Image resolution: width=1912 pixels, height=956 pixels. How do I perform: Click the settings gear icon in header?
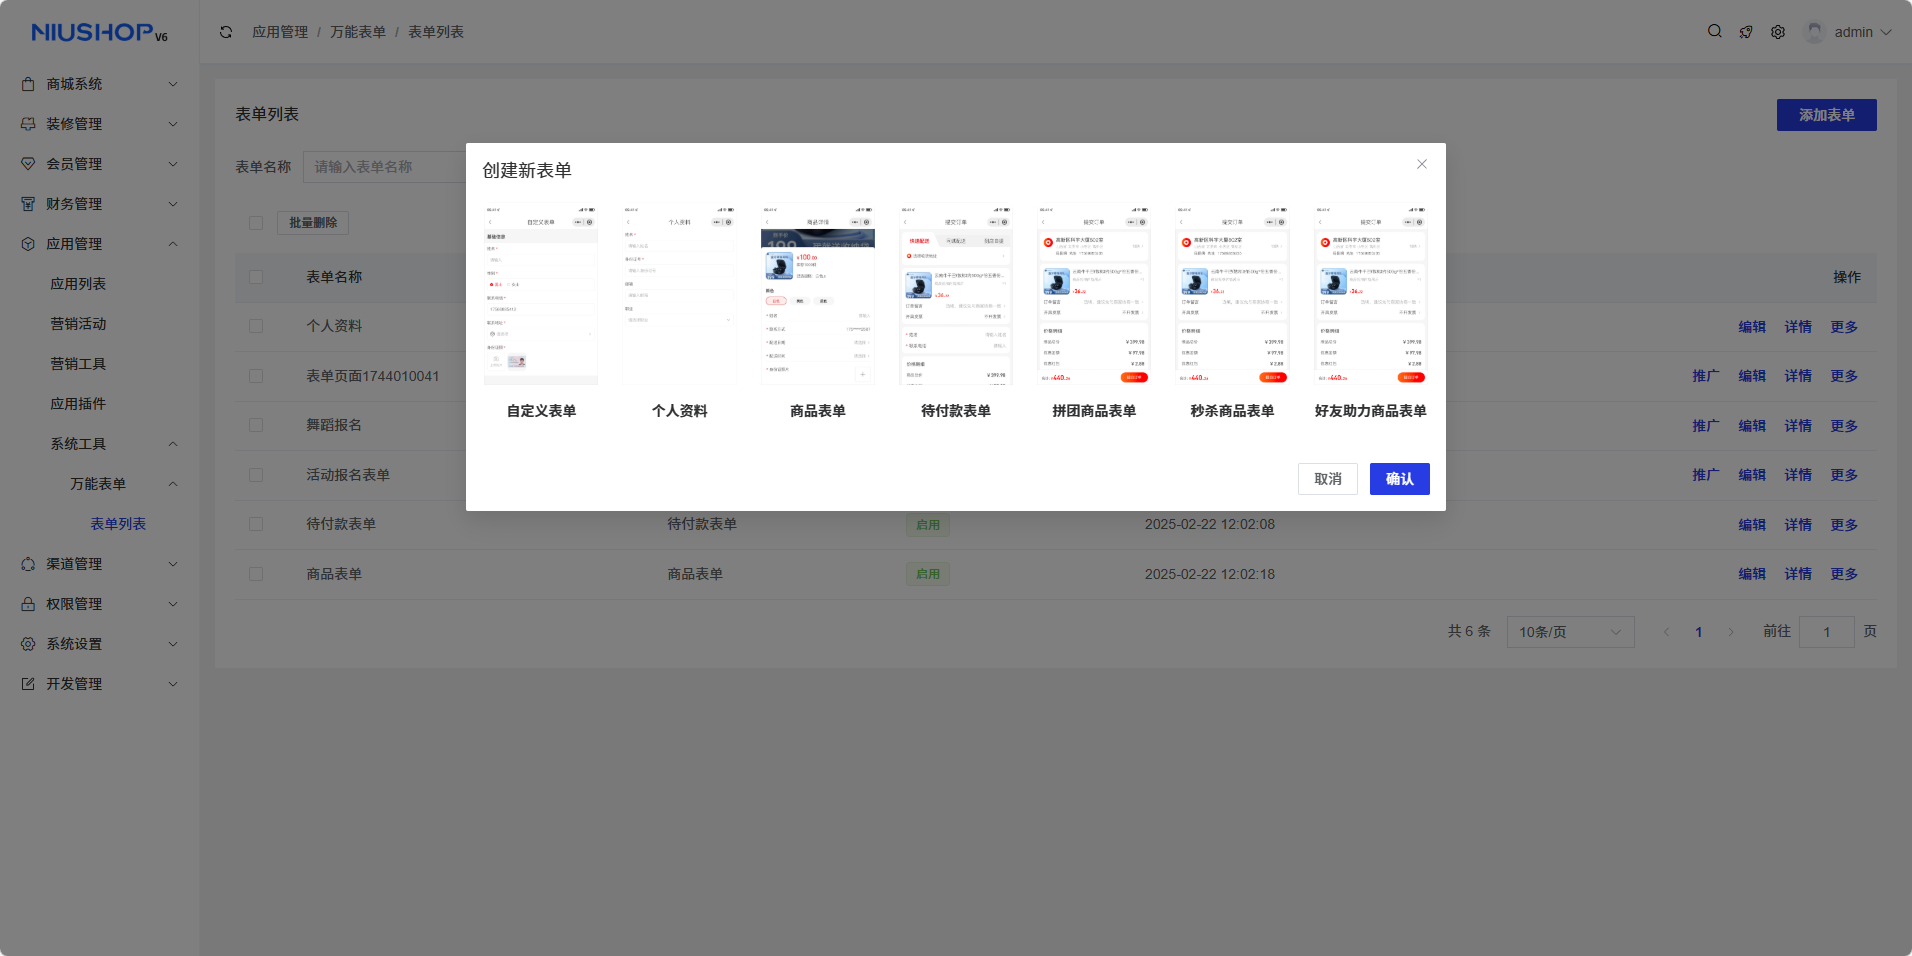[1778, 32]
